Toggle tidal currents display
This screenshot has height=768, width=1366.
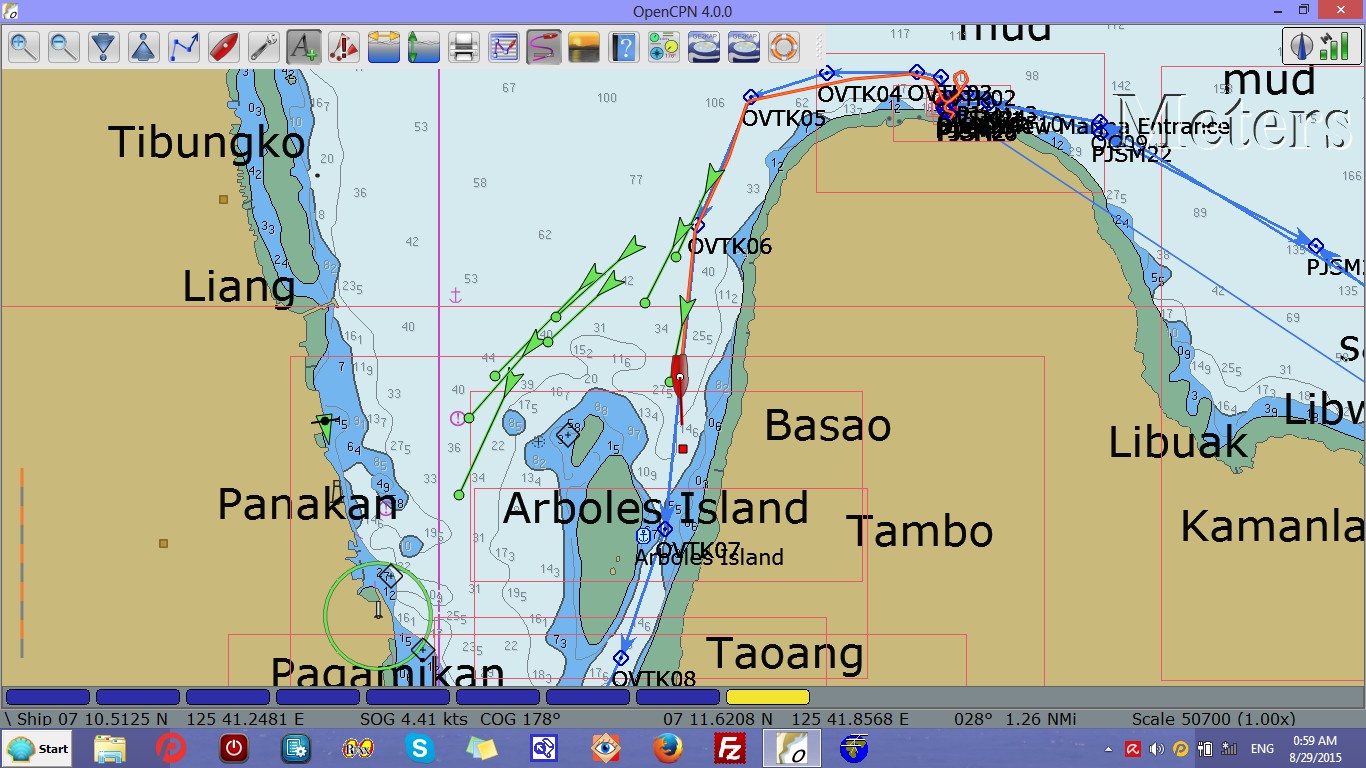coord(424,46)
